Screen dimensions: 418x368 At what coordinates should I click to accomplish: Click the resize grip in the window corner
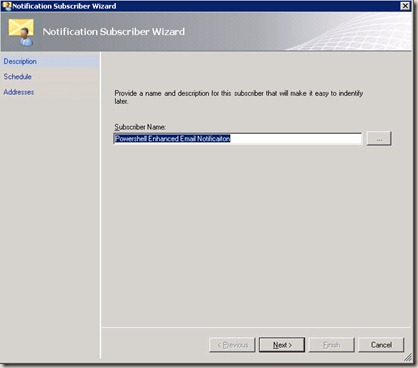408,358
